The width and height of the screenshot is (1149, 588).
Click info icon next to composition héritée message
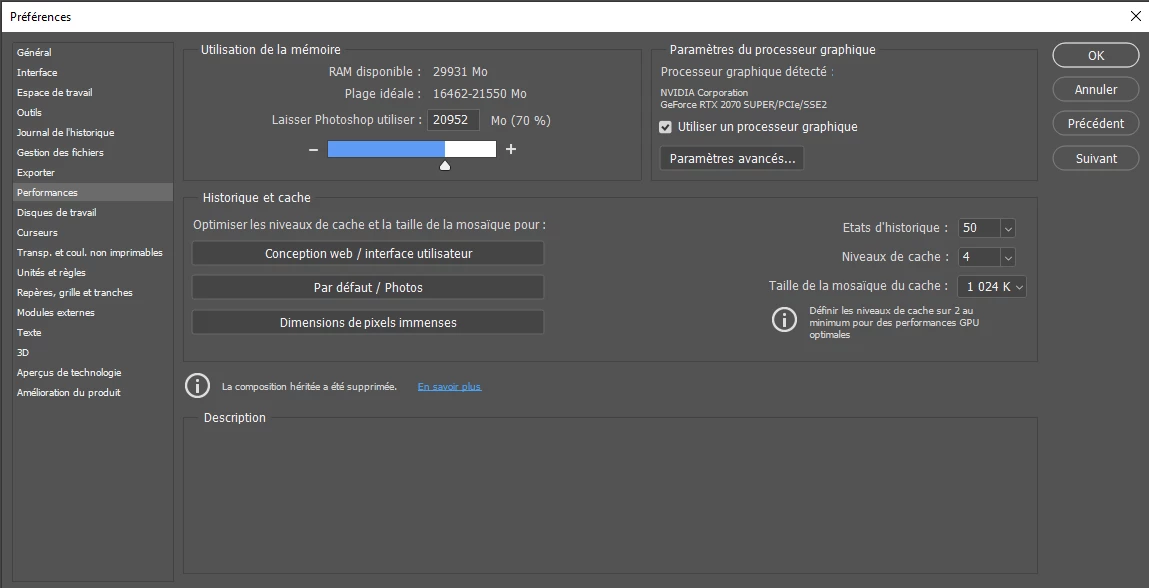(x=197, y=386)
